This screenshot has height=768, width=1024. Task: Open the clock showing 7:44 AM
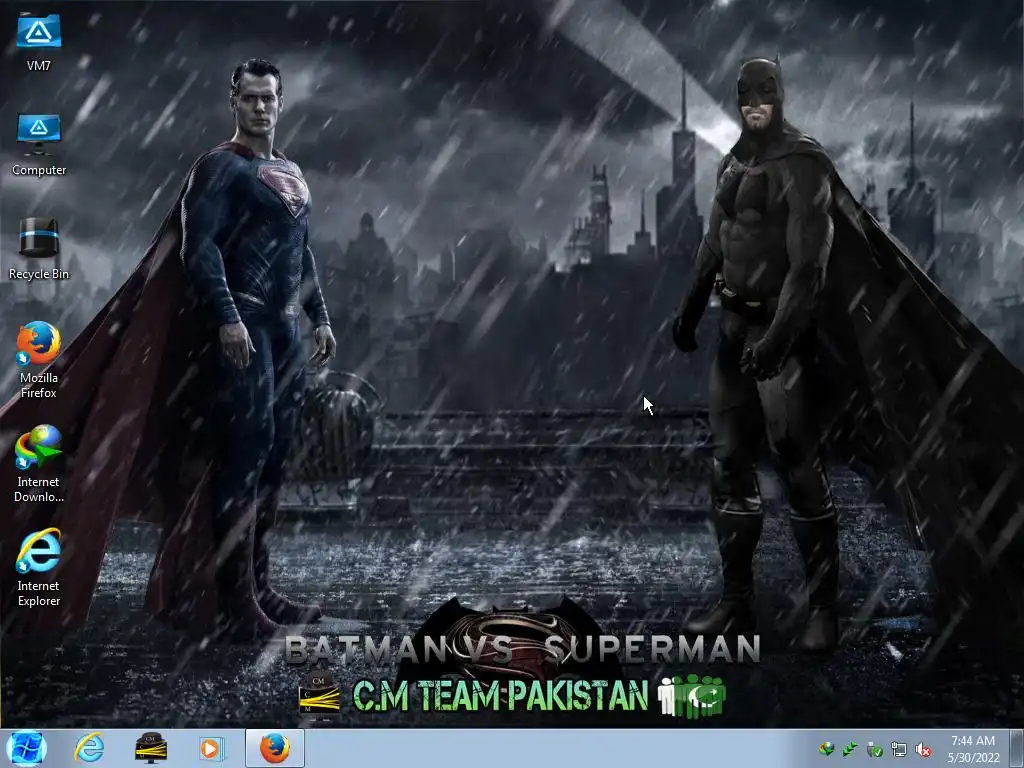coord(973,749)
